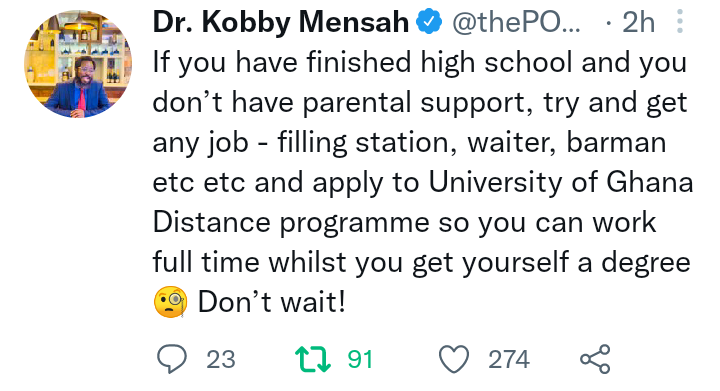Open Dr. Kobby Mensah's profile picture
This screenshot has width=720, height=391.
click(78, 64)
